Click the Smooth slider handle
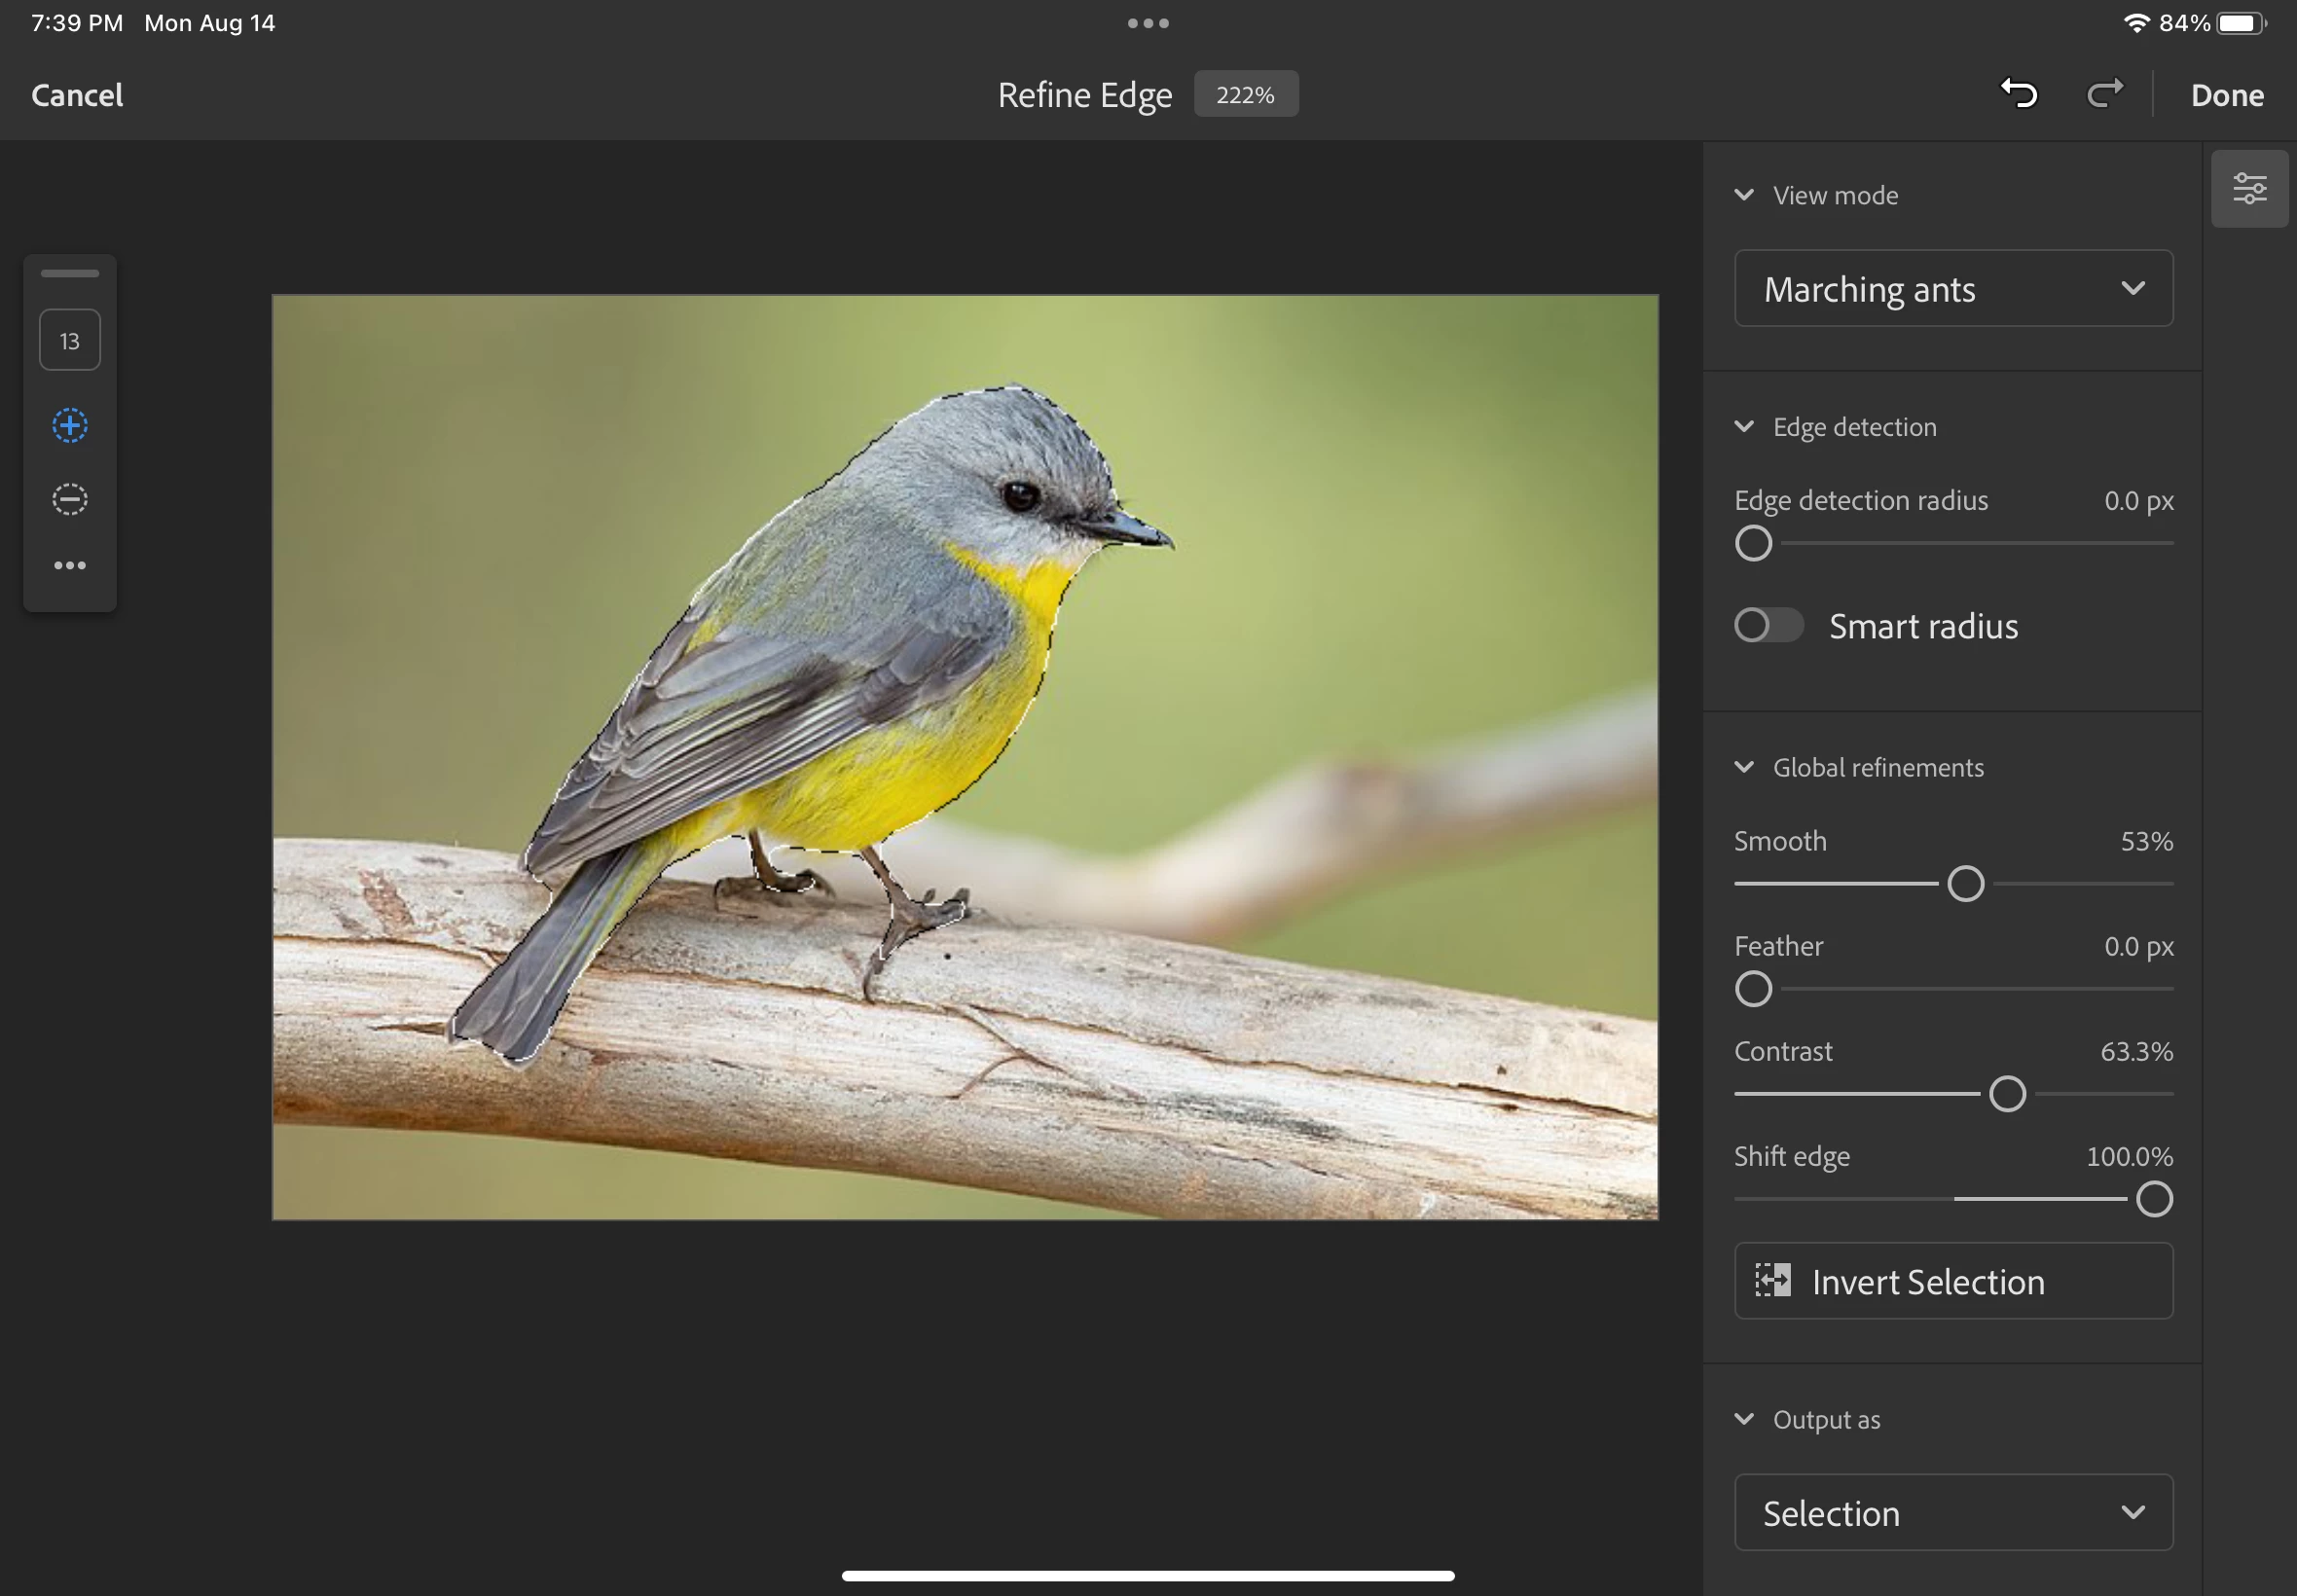This screenshot has height=1596, width=2297. 1965,884
